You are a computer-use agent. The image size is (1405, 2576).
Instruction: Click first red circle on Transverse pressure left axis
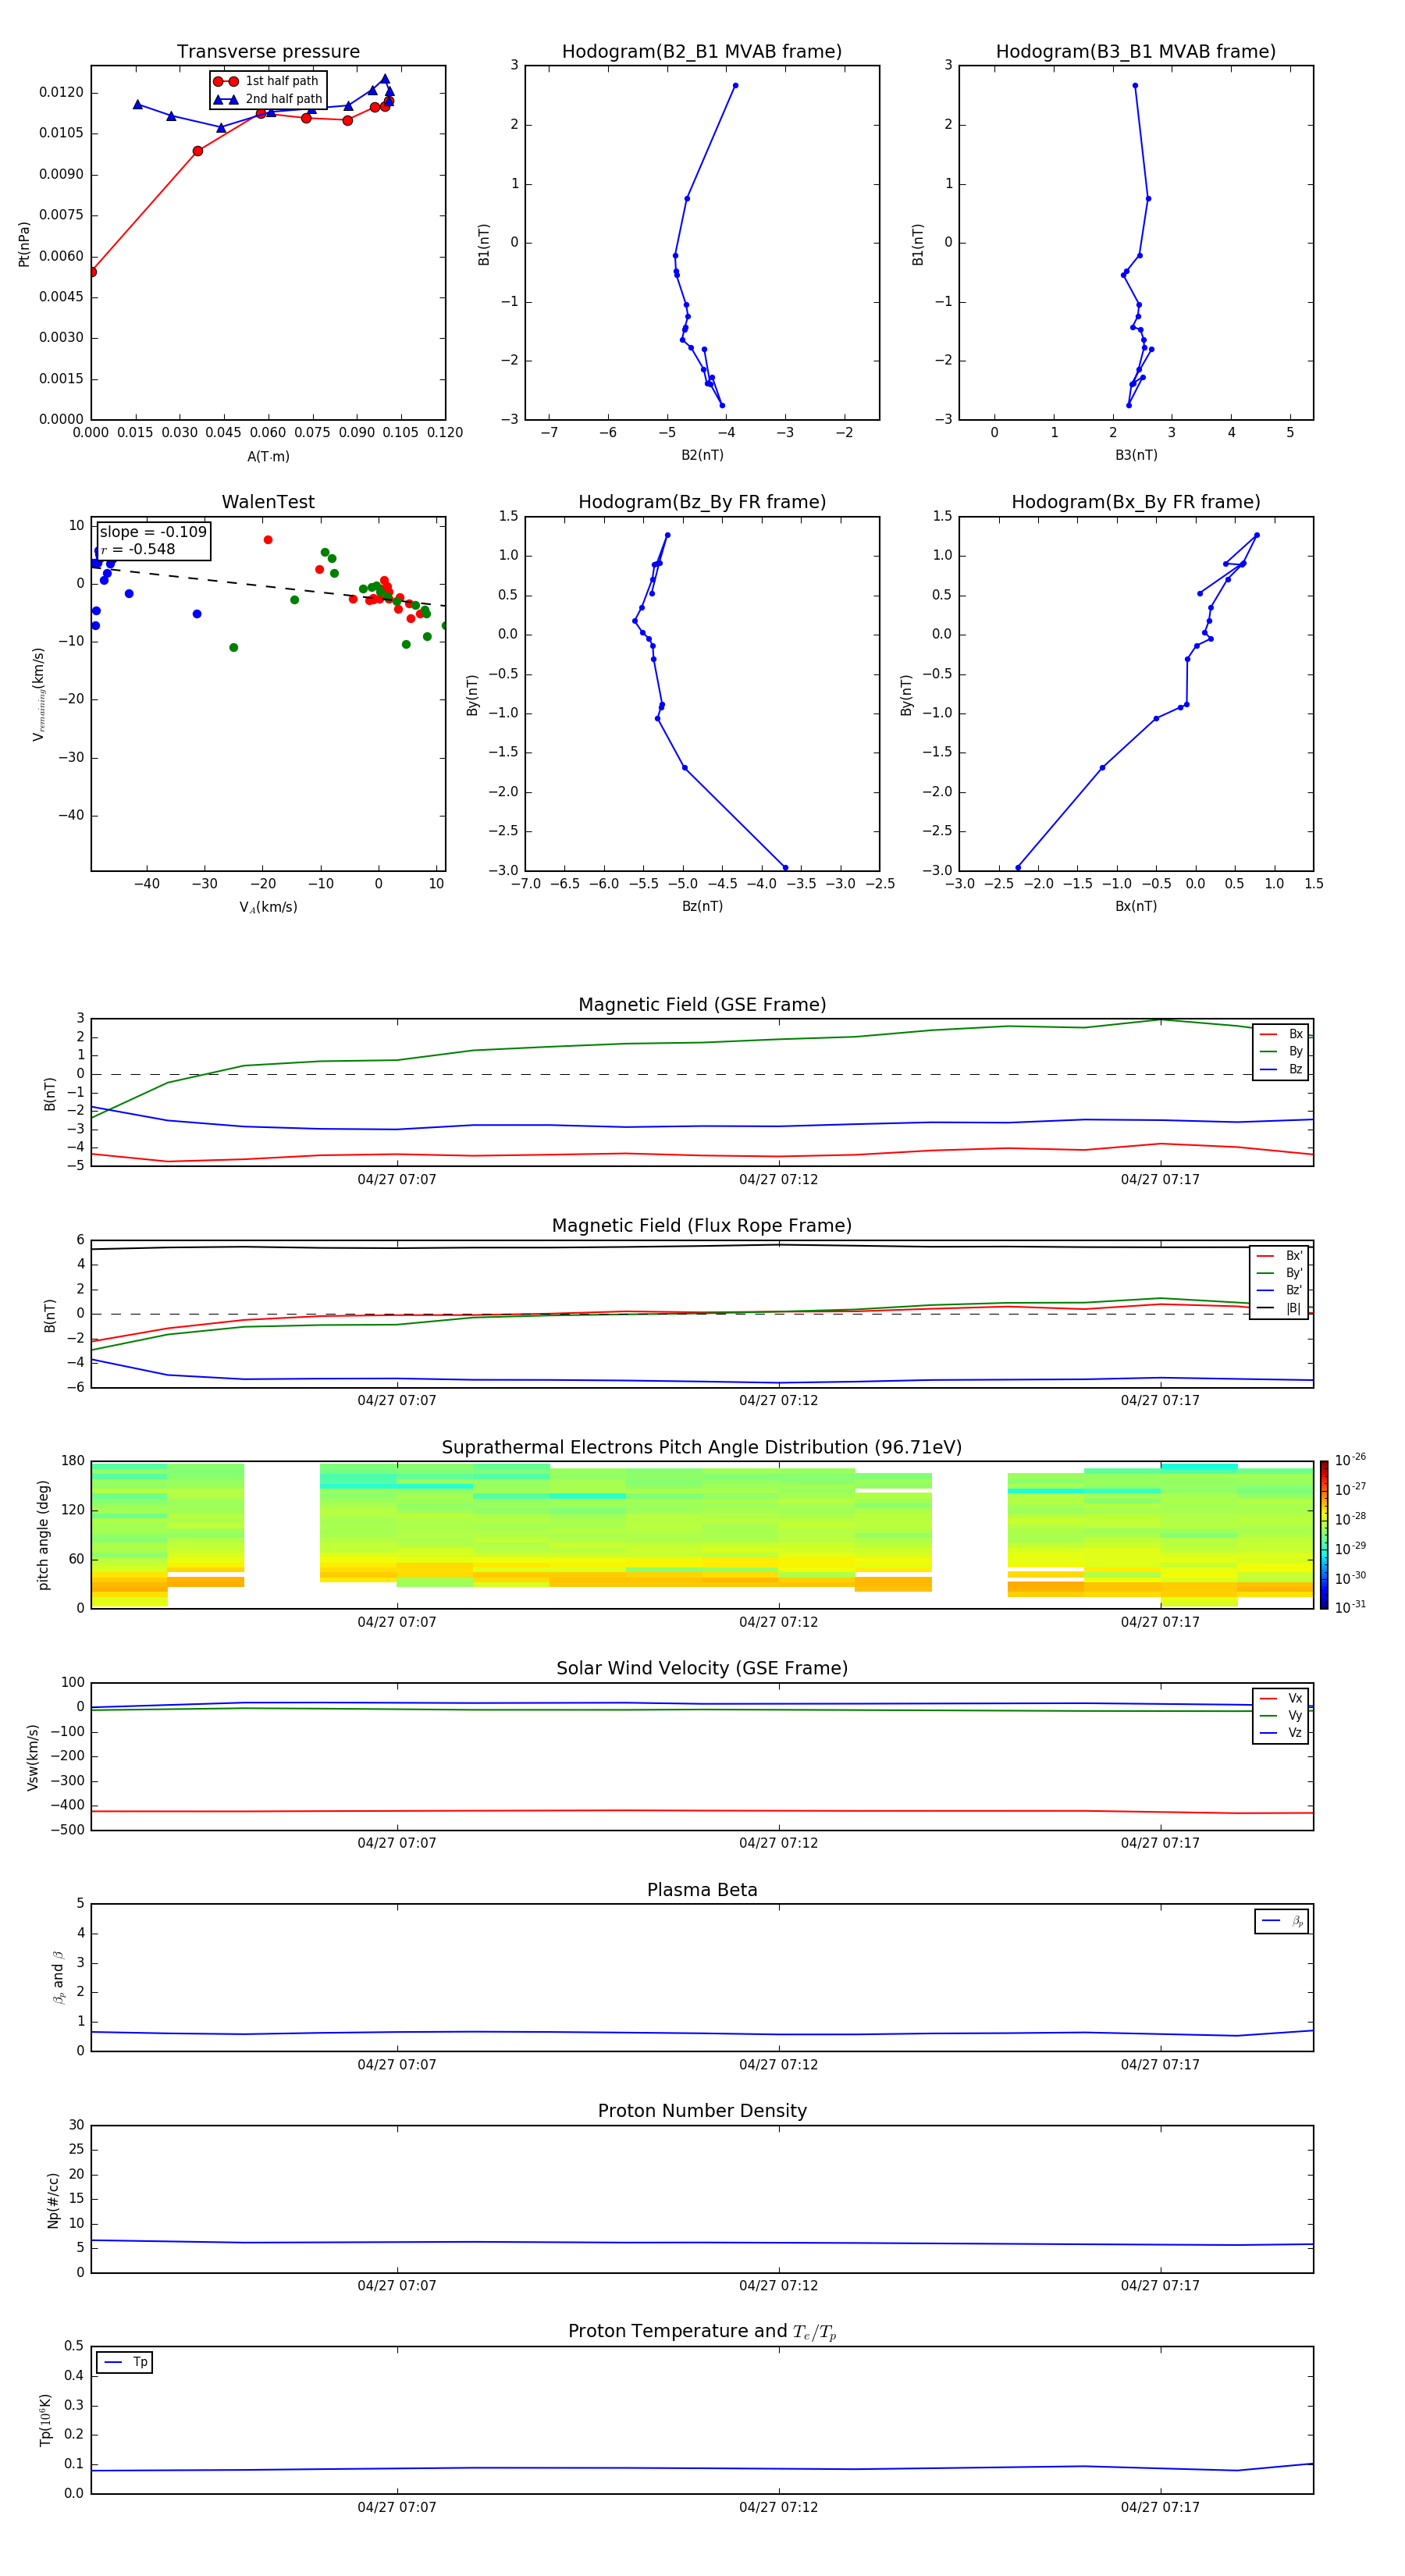[92, 272]
